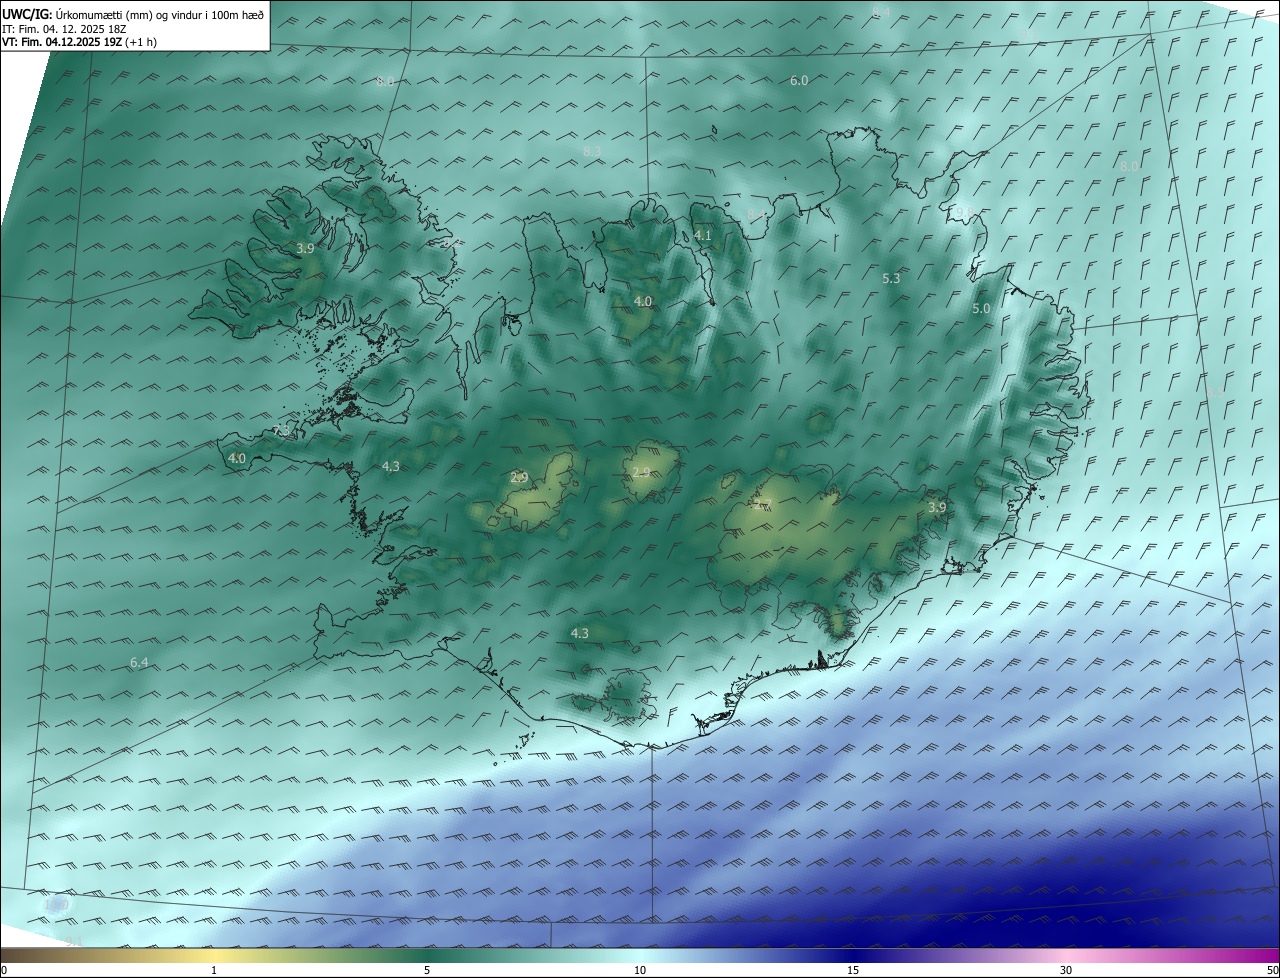
Task: Select the 4.0 value on Snæfellsnes peninsula tip
Action: coord(237,458)
